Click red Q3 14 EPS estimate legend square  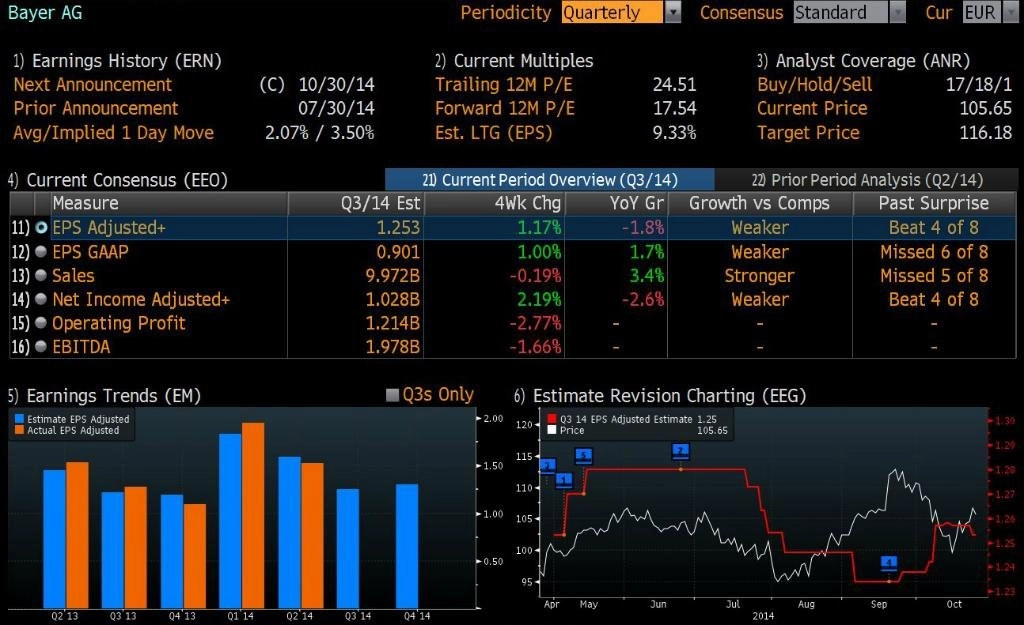click(x=552, y=419)
